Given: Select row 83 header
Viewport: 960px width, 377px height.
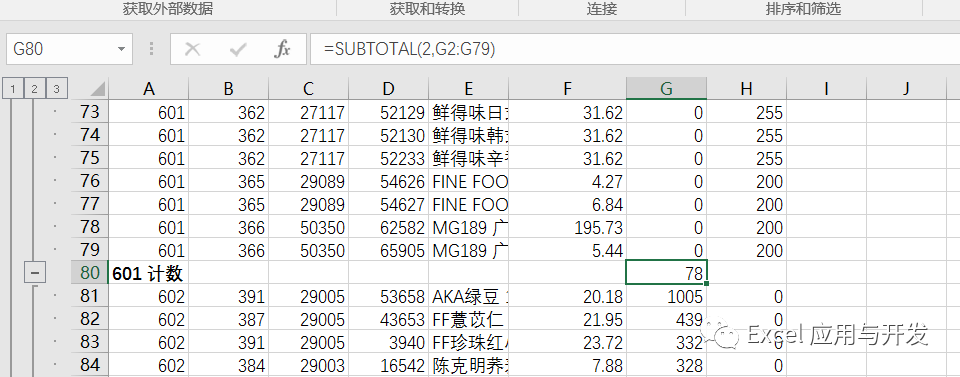Looking at the screenshot, I should point(89,342).
